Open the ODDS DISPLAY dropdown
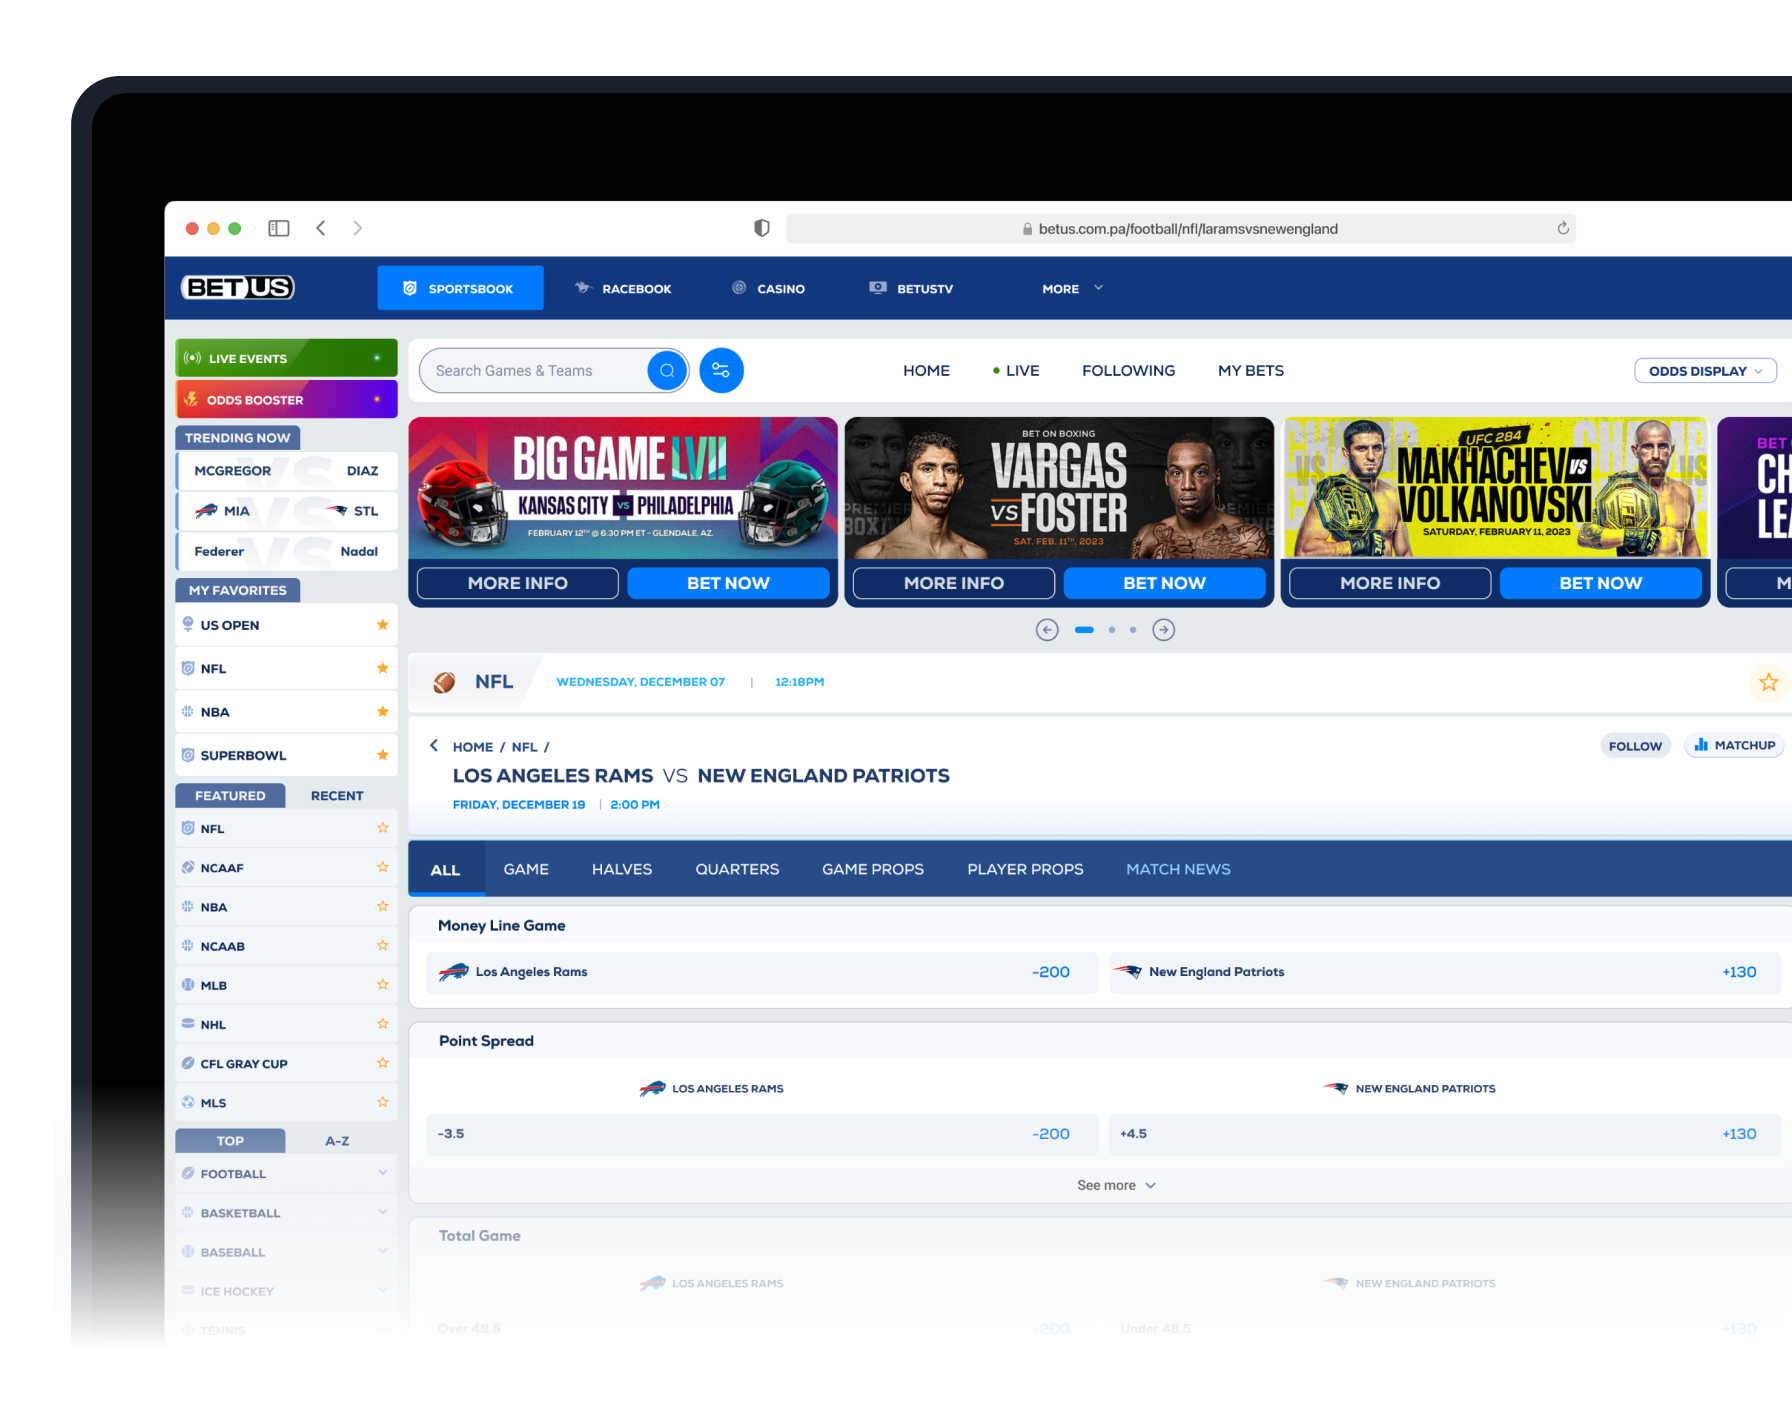This screenshot has height=1408, width=1792. pos(1705,371)
